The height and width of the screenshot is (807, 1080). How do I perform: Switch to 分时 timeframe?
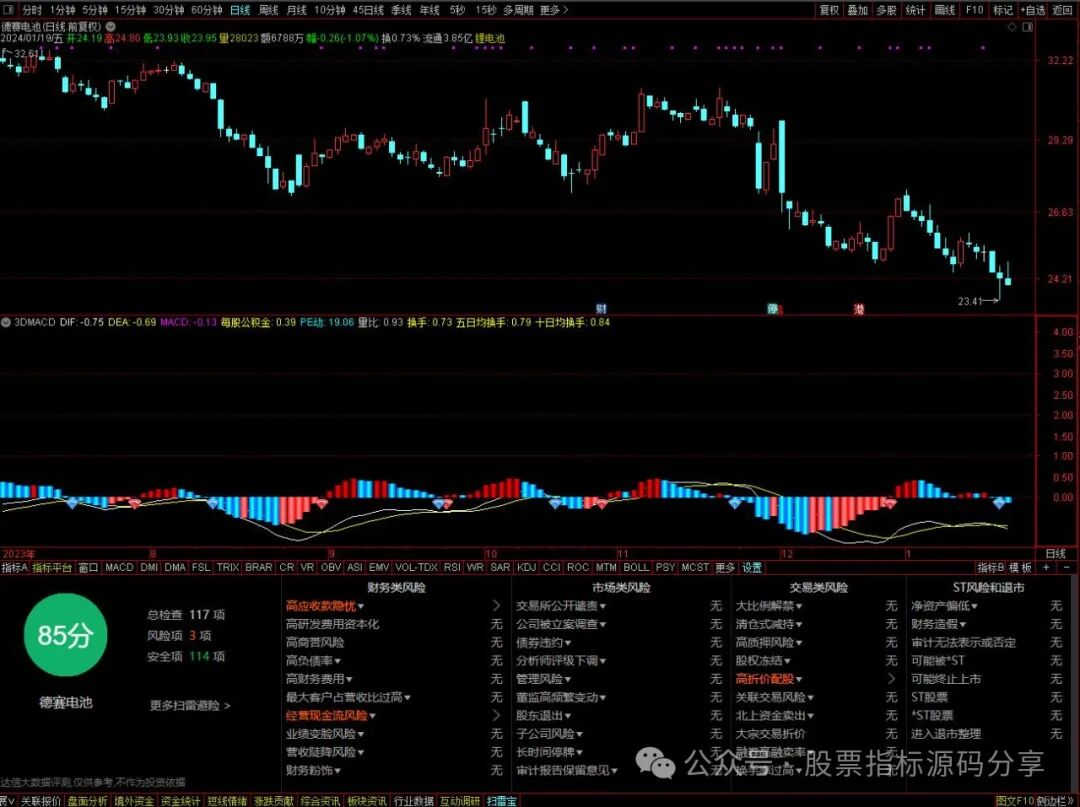32,10
